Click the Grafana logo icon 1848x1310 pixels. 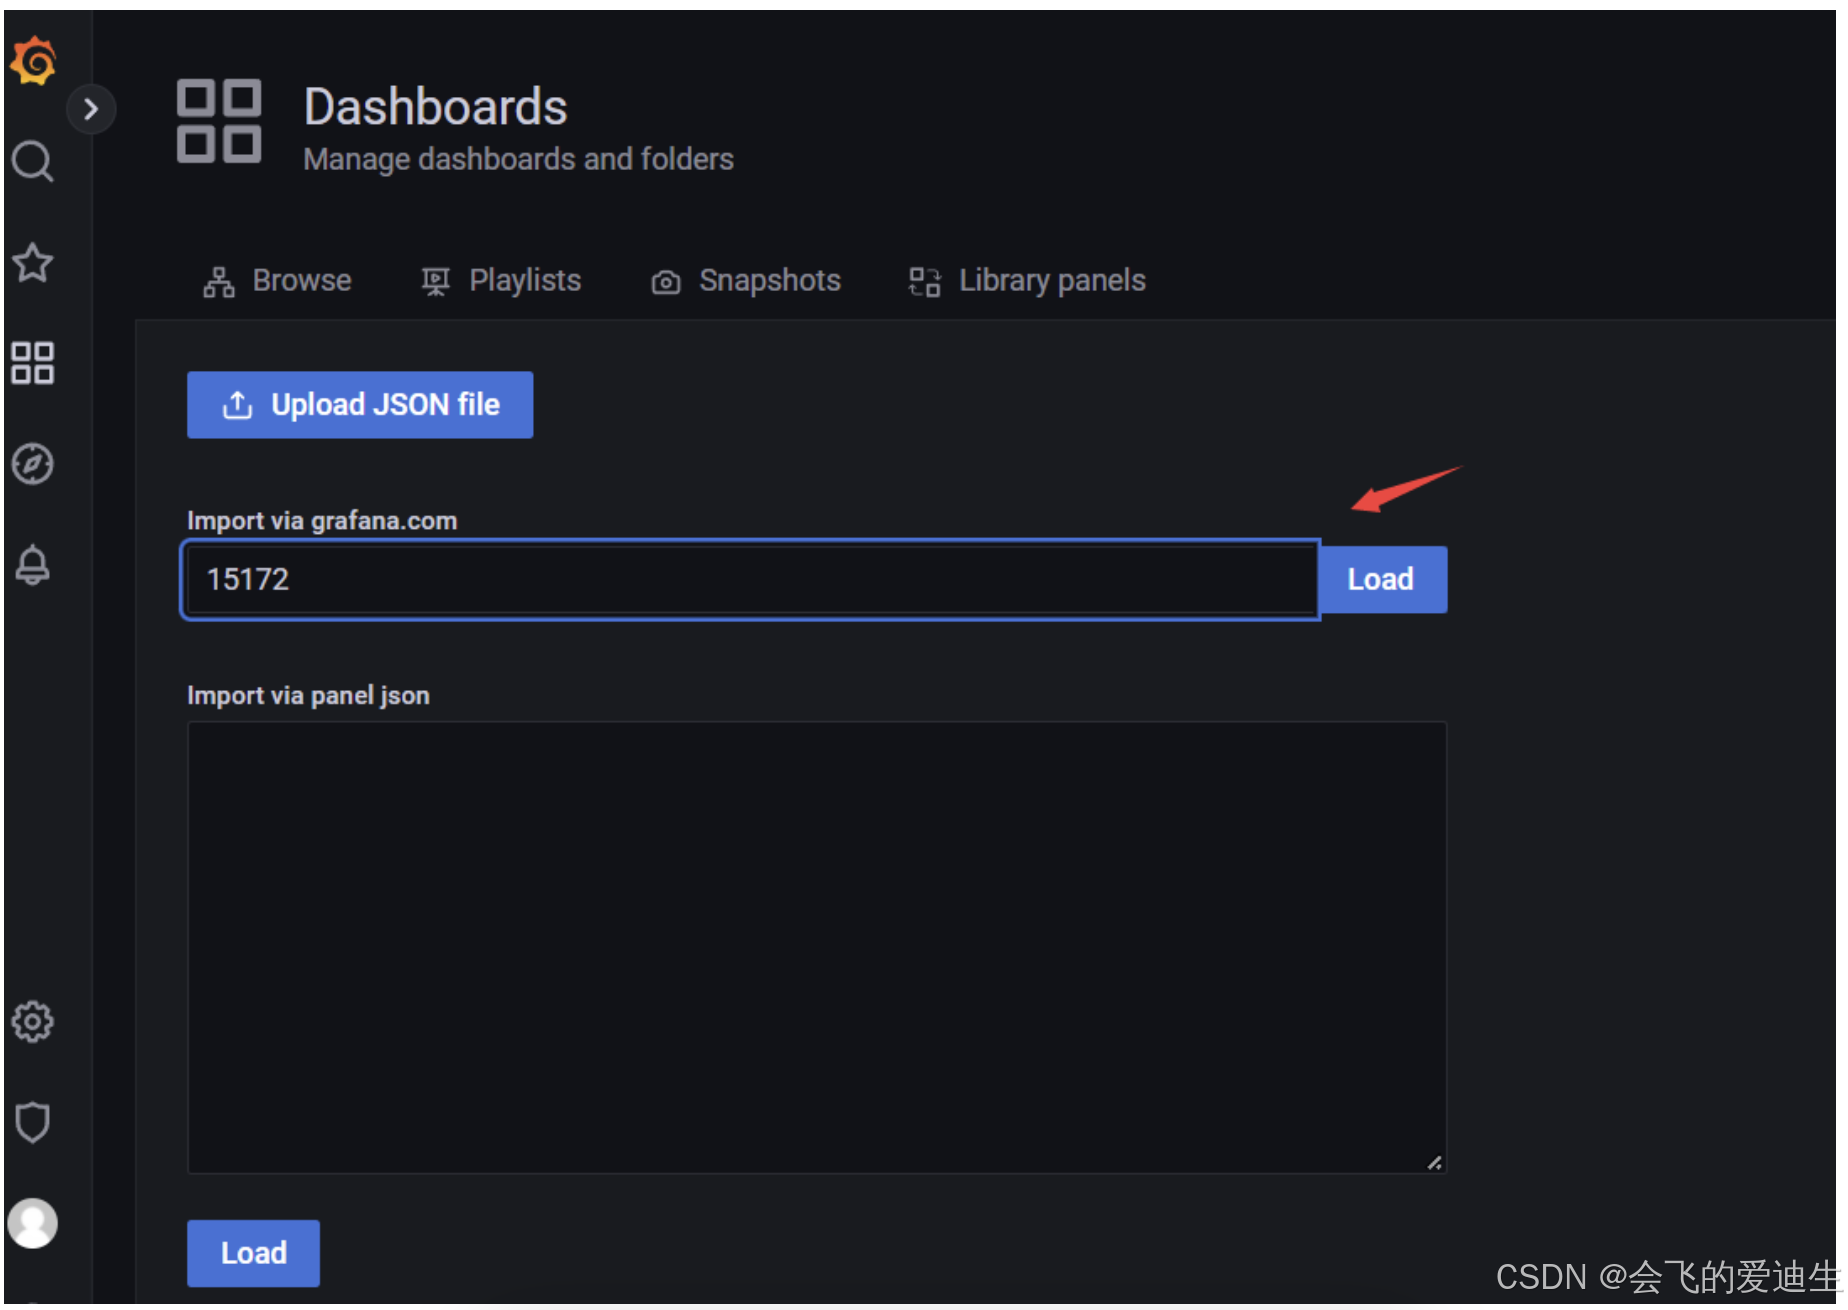33,61
